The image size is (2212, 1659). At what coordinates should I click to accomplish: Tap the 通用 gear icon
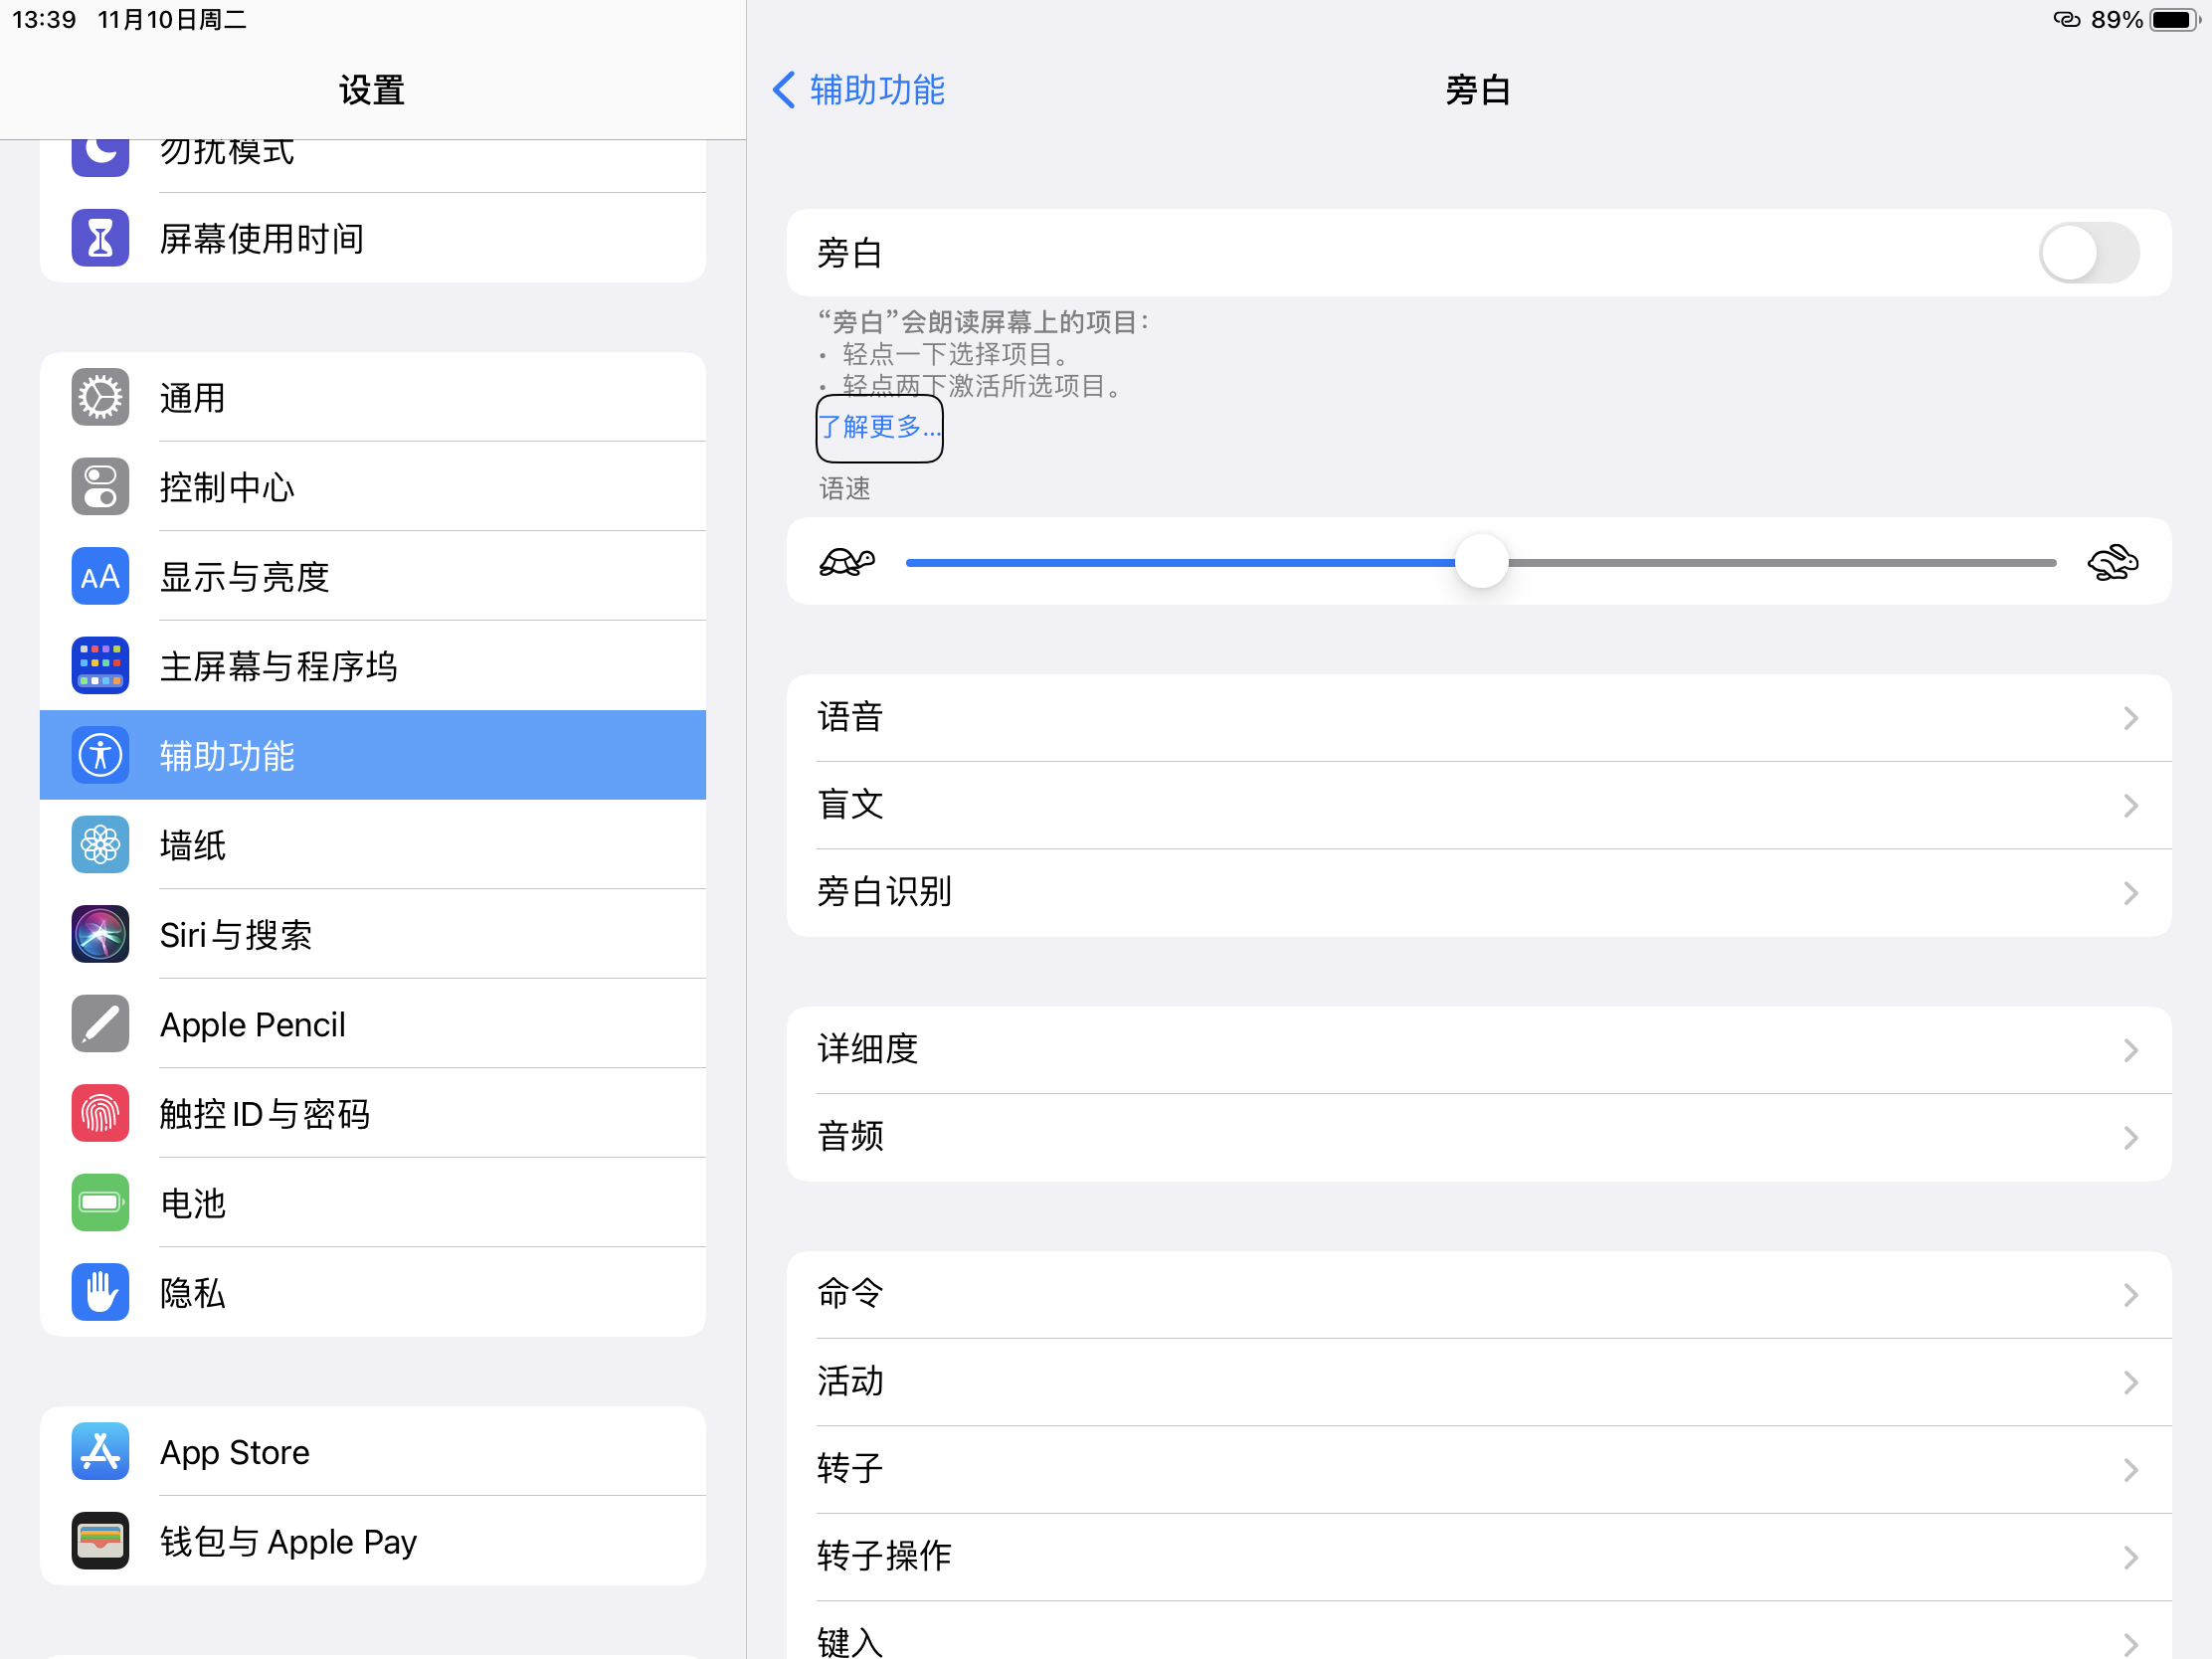(x=100, y=398)
